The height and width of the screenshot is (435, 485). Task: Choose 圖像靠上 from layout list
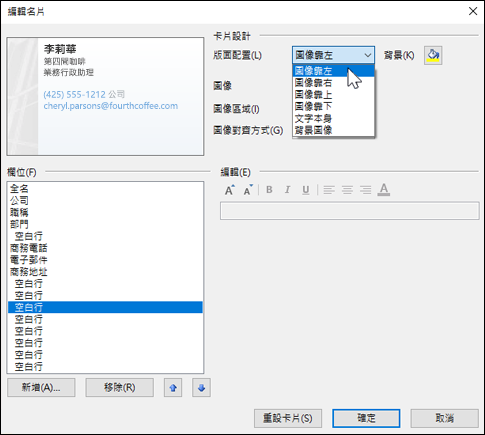click(x=334, y=95)
